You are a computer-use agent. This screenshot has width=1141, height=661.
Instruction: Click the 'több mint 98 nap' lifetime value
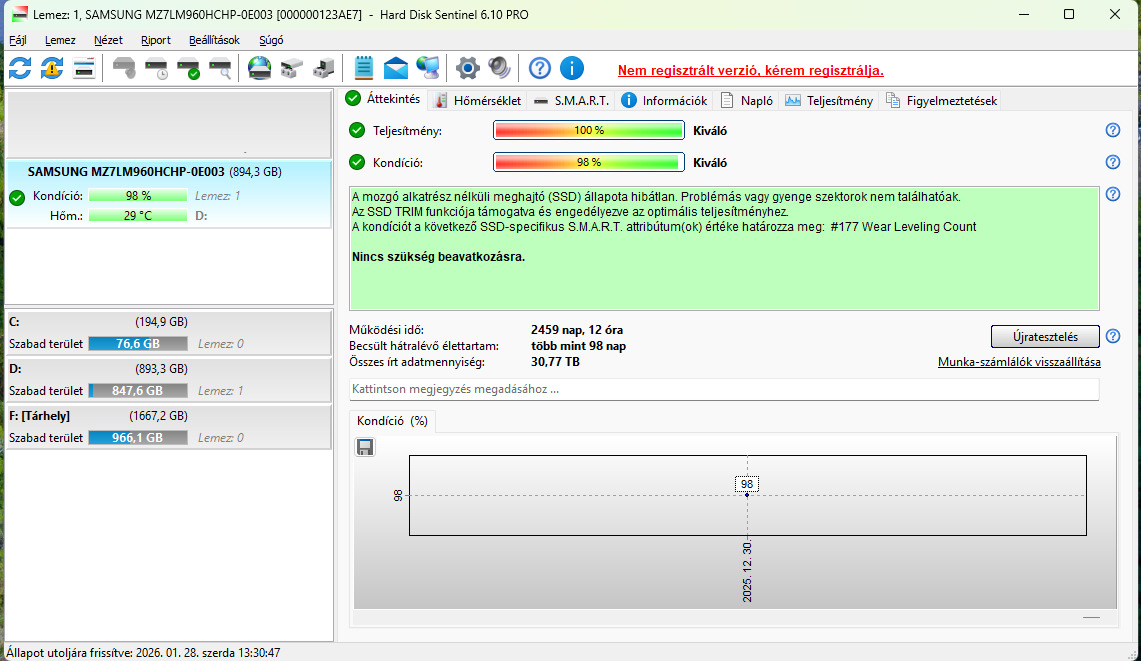(x=579, y=346)
